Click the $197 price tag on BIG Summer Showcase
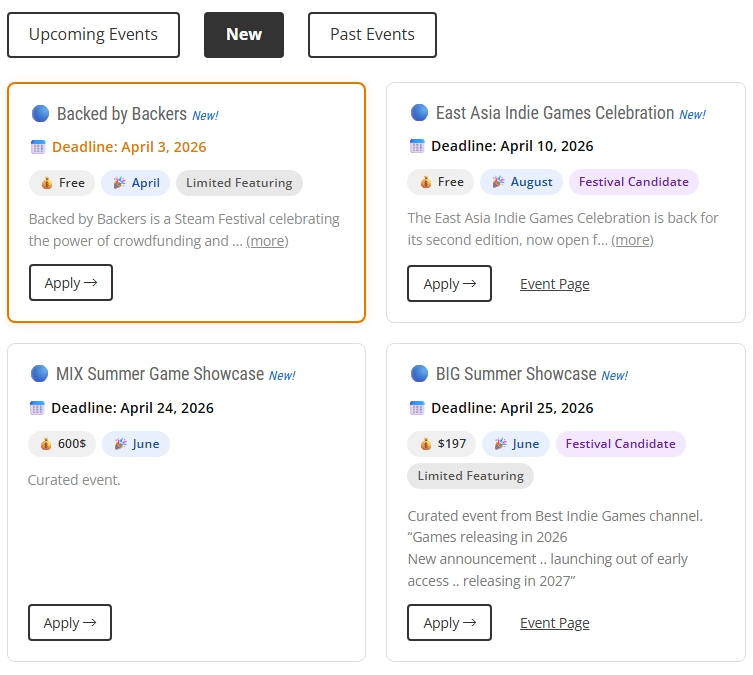The height and width of the screenshot is (675, 753). [445, 444]
